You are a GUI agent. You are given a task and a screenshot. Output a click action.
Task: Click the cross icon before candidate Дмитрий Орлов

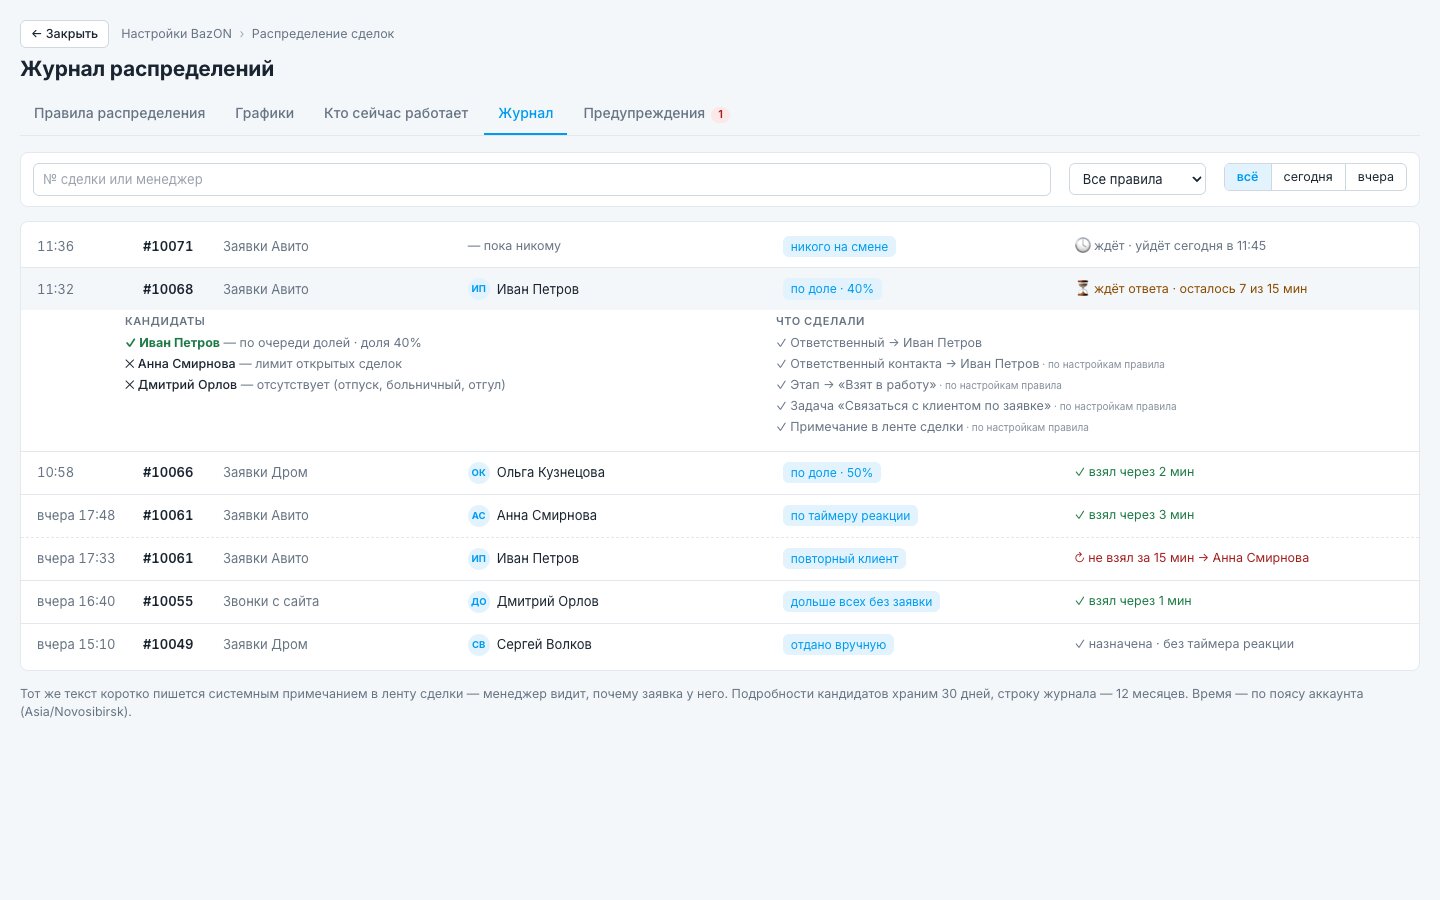tap(130, 385)
